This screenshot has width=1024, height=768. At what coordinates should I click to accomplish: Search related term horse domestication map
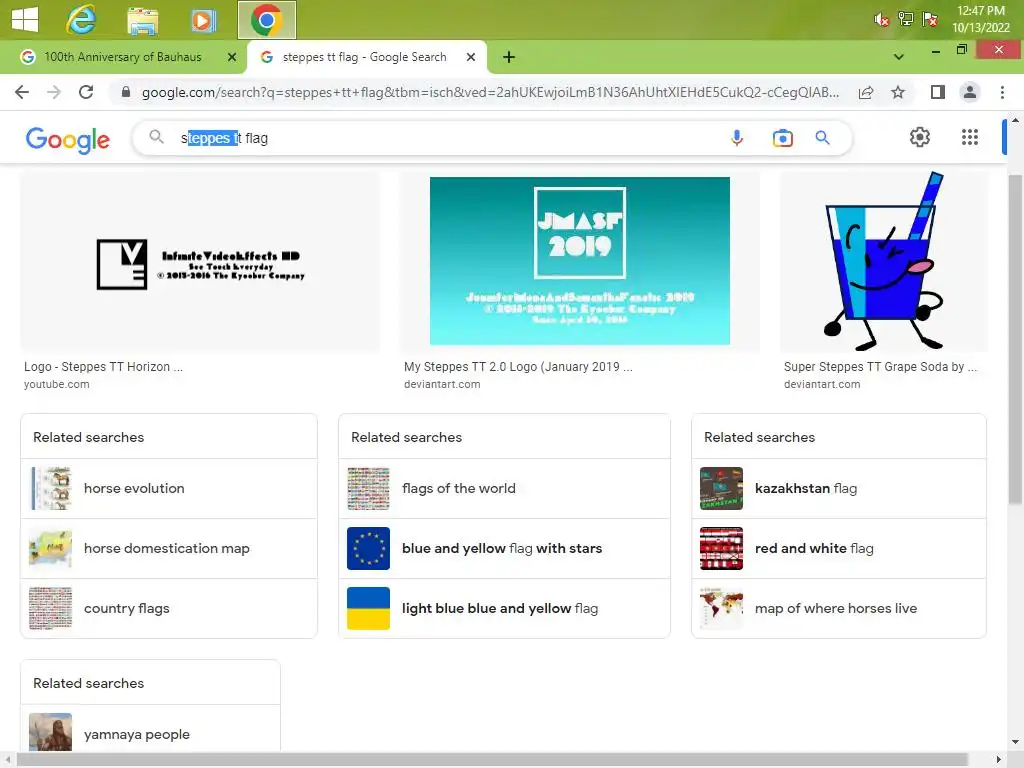[x=169, y=549]
